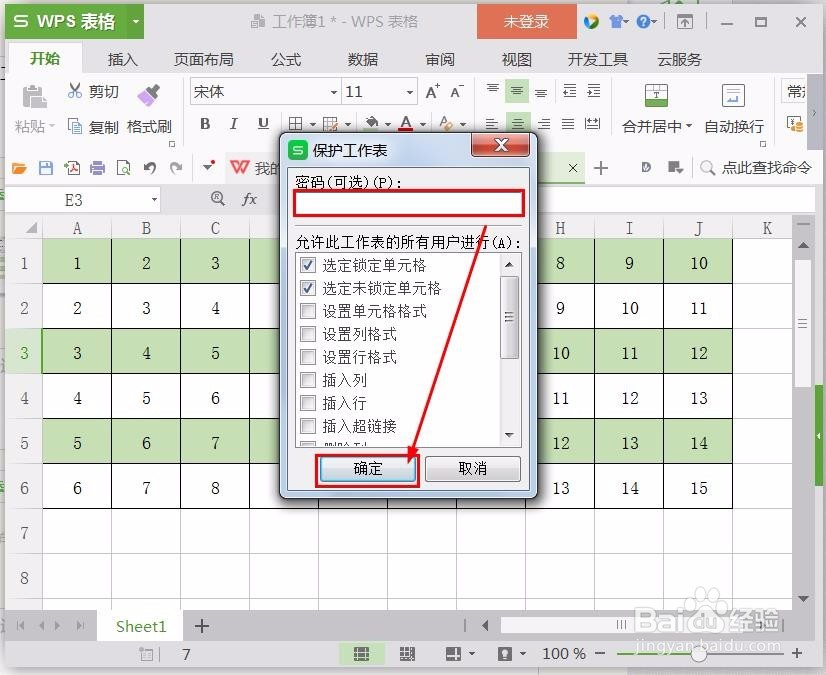Click the Cut scissors icon
The height and width of the screenshot is (675, 826).
75,91
